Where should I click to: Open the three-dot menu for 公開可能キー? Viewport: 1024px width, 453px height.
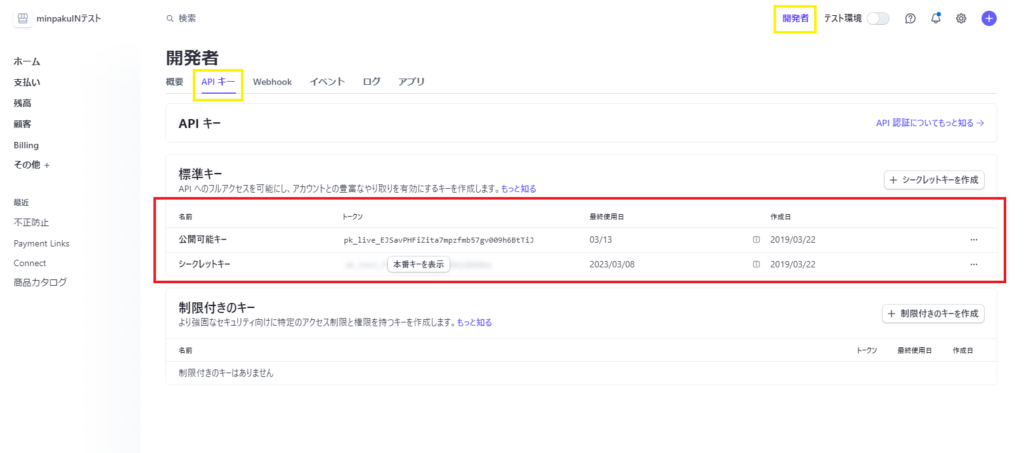coord(973,240)
